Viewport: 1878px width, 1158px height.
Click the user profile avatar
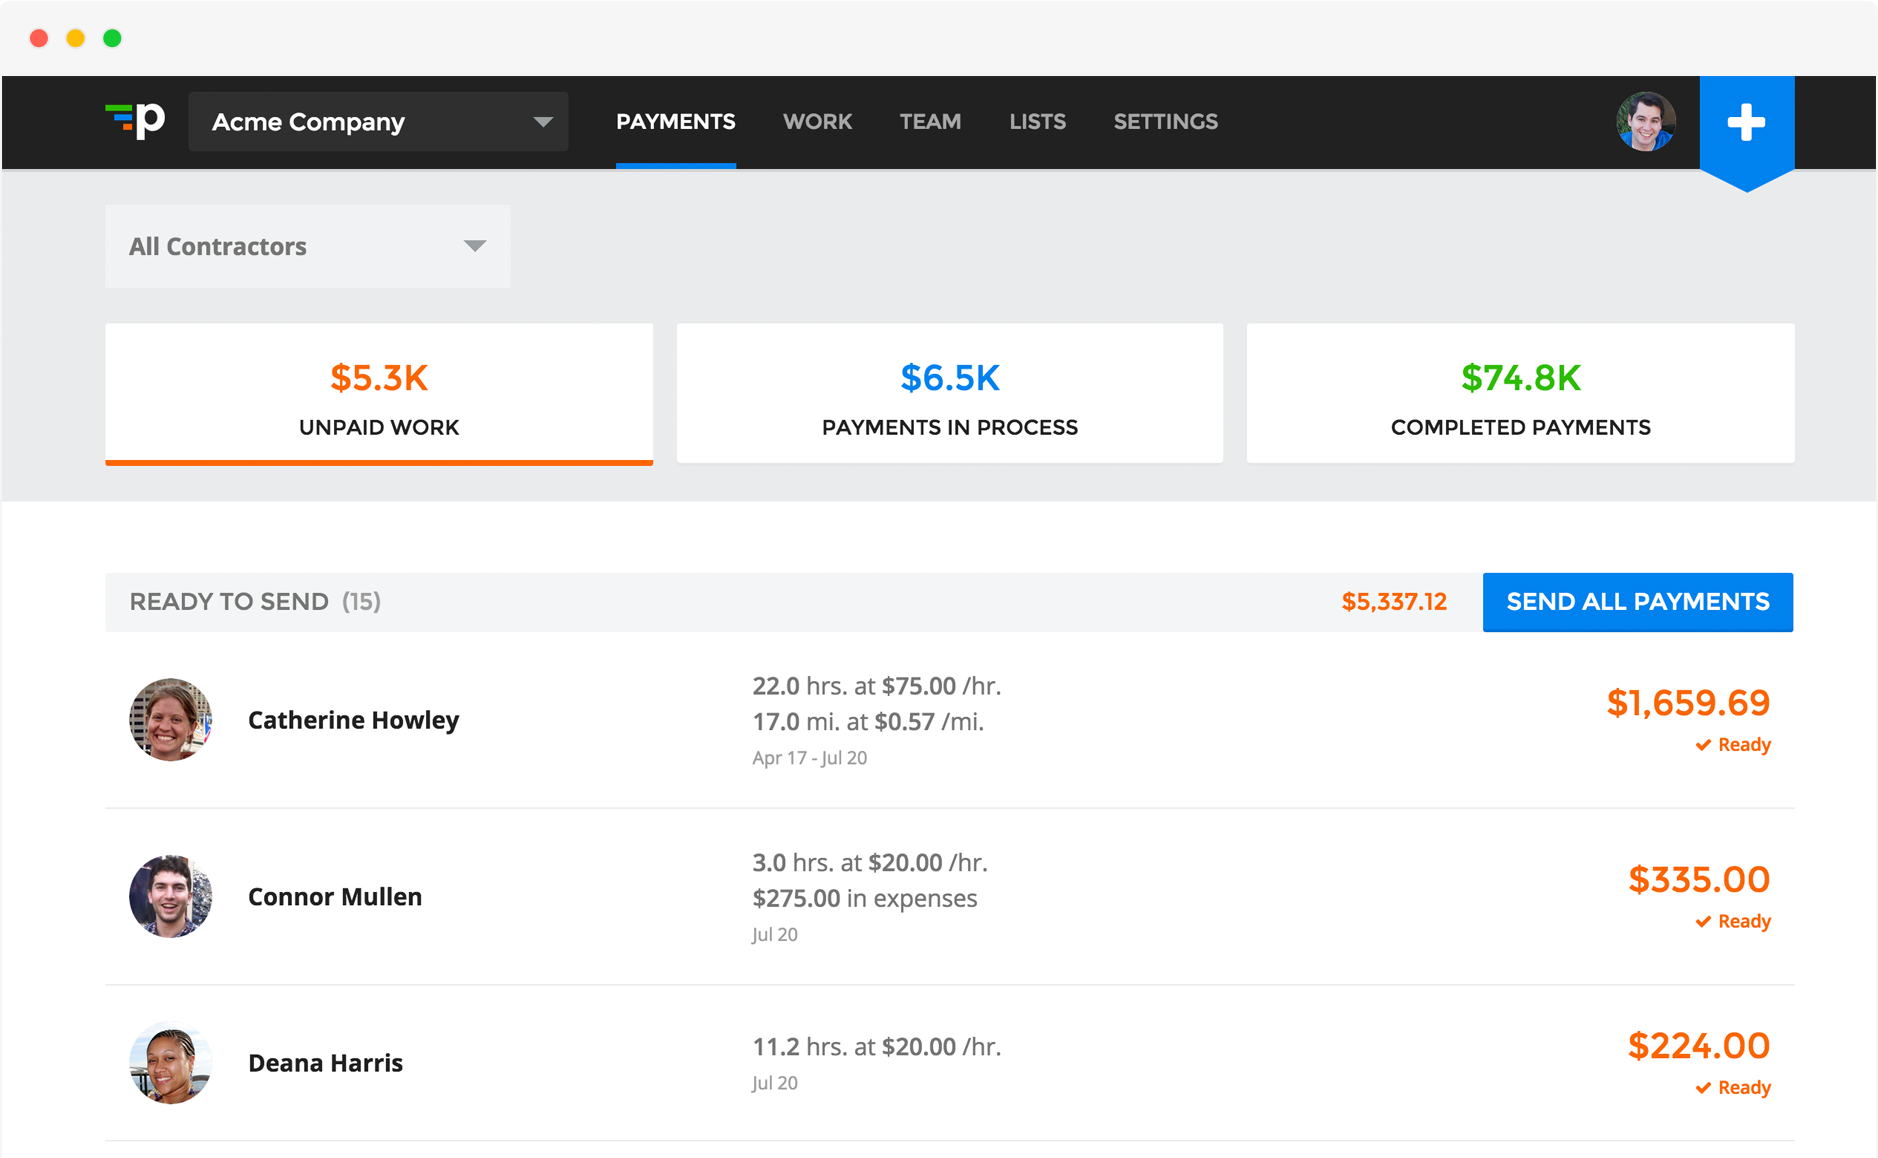(x=1645, y=122)
